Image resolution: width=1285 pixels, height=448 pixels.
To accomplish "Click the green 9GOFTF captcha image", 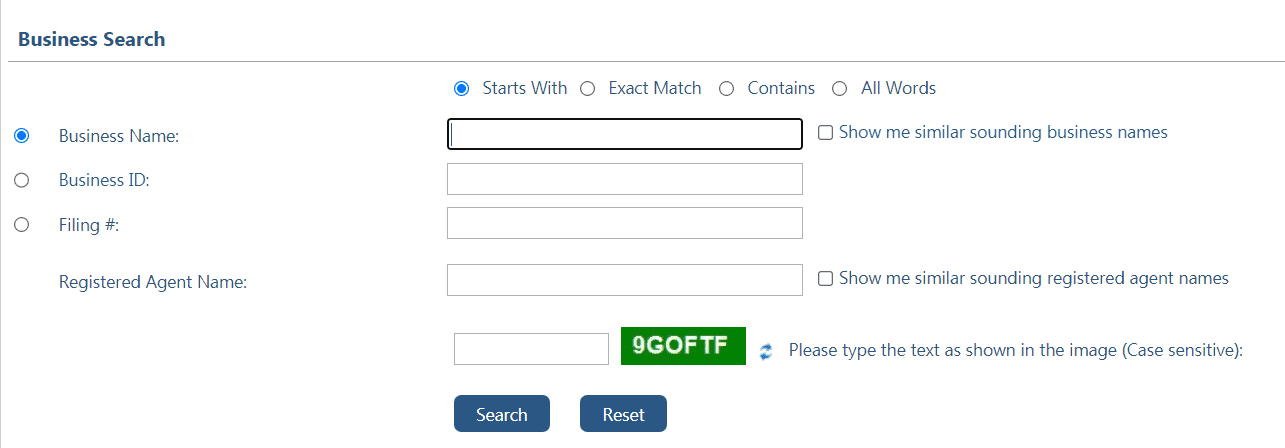I will 683,346.
